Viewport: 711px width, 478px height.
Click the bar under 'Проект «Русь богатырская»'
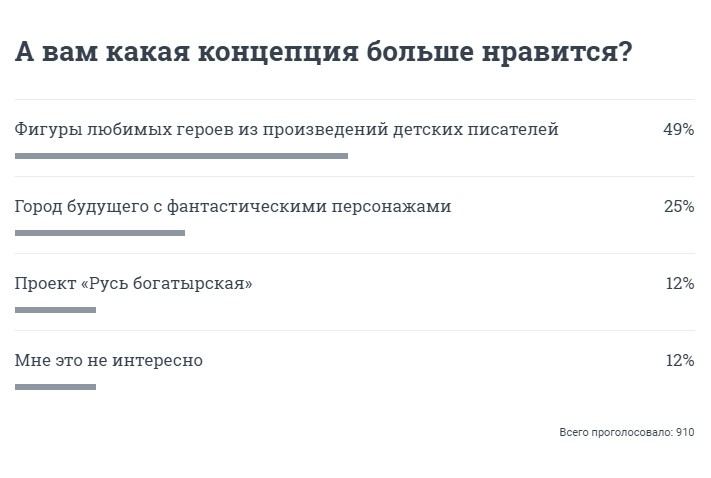(x=55, y=310)
